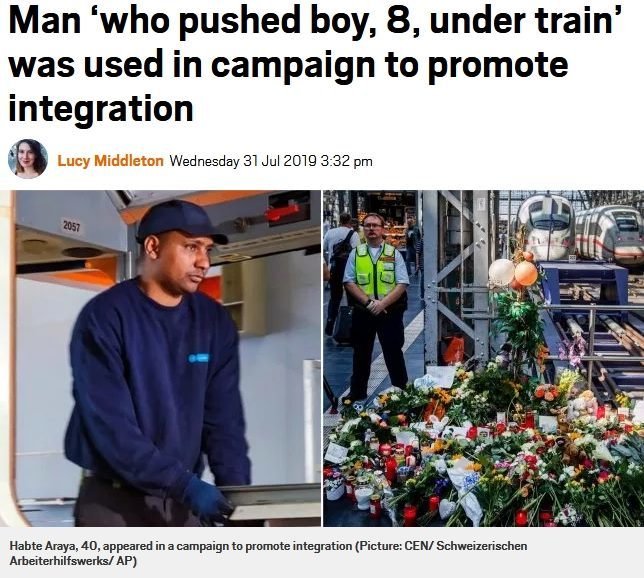Click the article headline about campaign integration
644x578 pixels.
pos(315,64)
